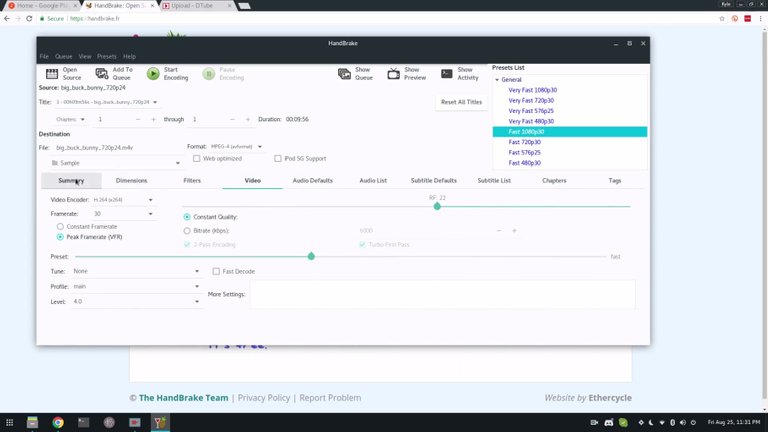Click the encoder Preset speed slider handle
Viewport: 768px width, 432px height.
pyautogui.click(x=311, y=256)
